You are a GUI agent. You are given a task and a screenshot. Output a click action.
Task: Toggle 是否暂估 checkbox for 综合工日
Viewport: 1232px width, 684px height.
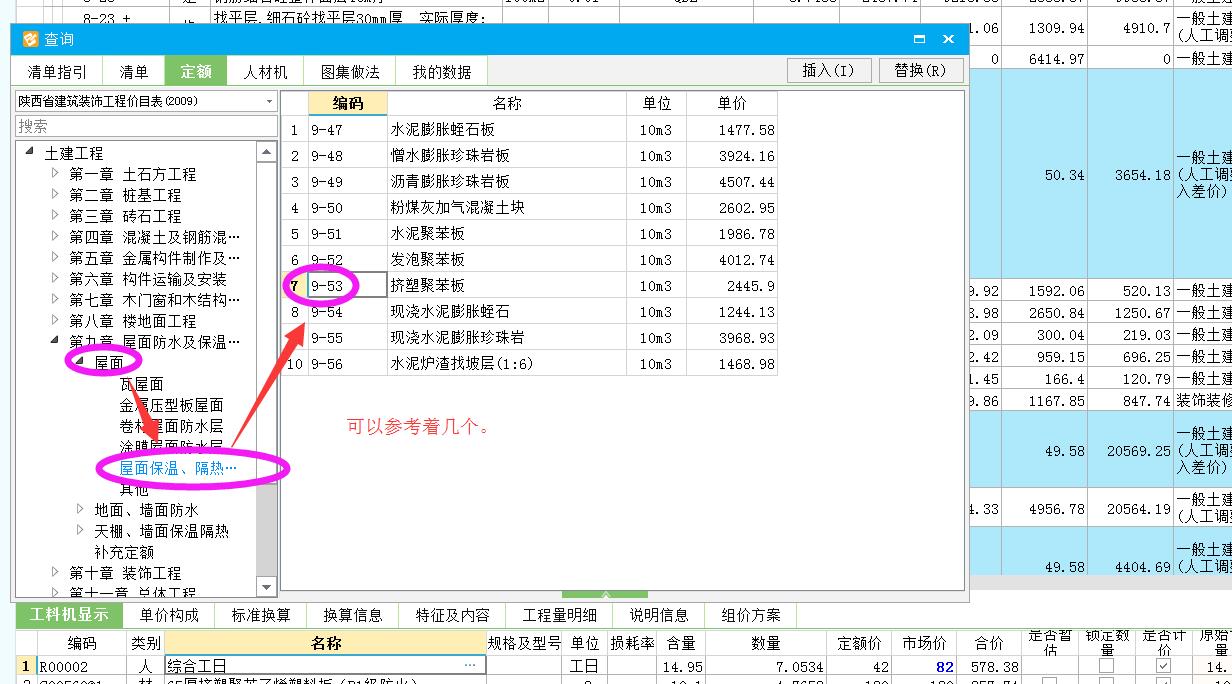(x=1049, y=666)
